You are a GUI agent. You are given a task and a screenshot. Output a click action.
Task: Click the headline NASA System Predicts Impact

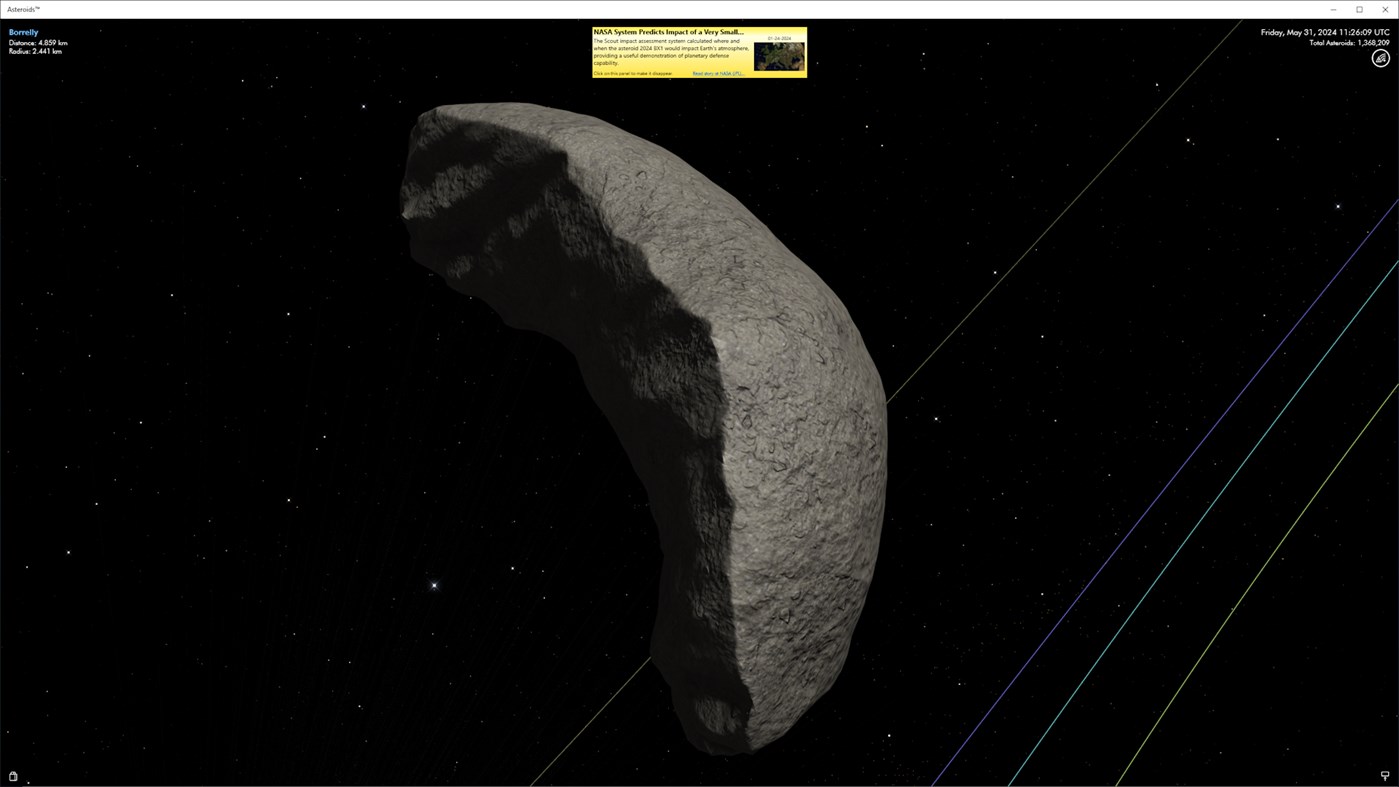668,31
